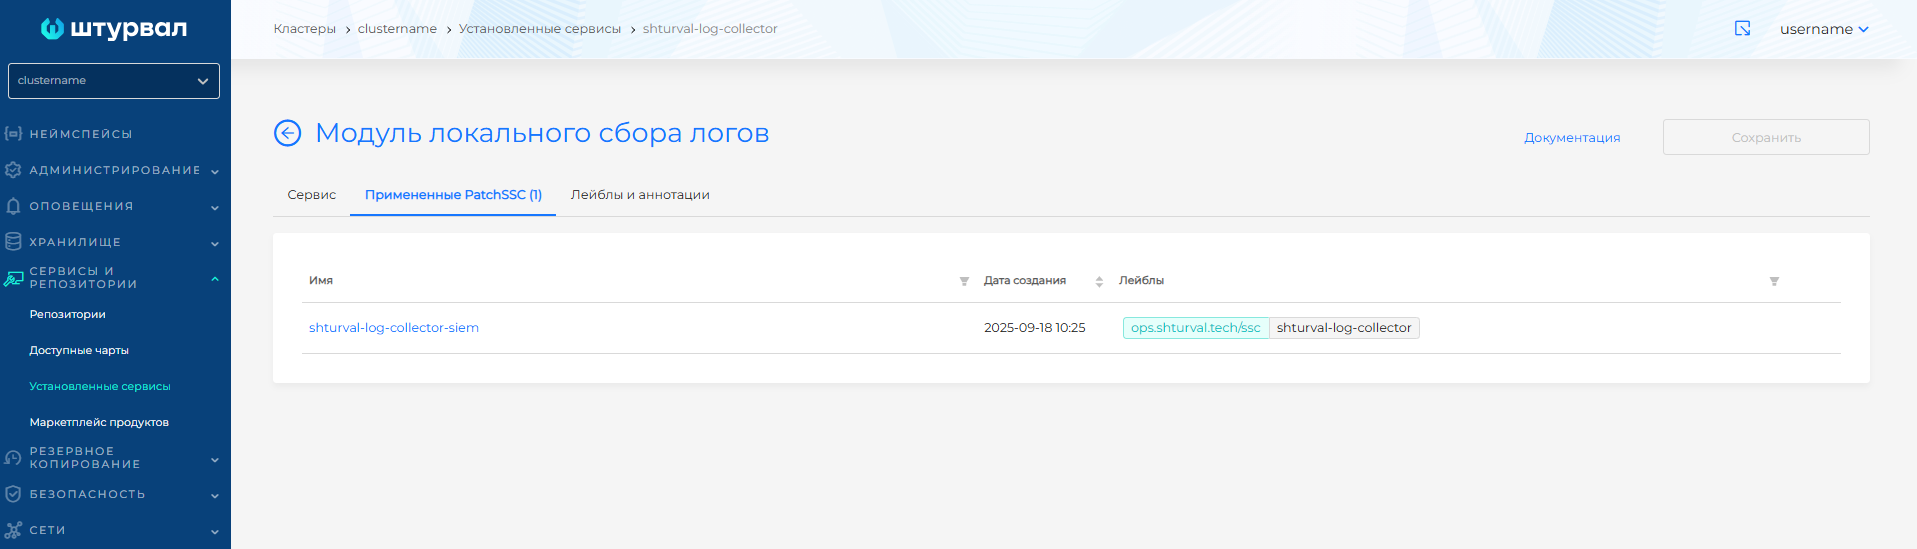Click the back arrow icon beside the title
Screen dimensions: 1917x549
(x=287, y=133)
